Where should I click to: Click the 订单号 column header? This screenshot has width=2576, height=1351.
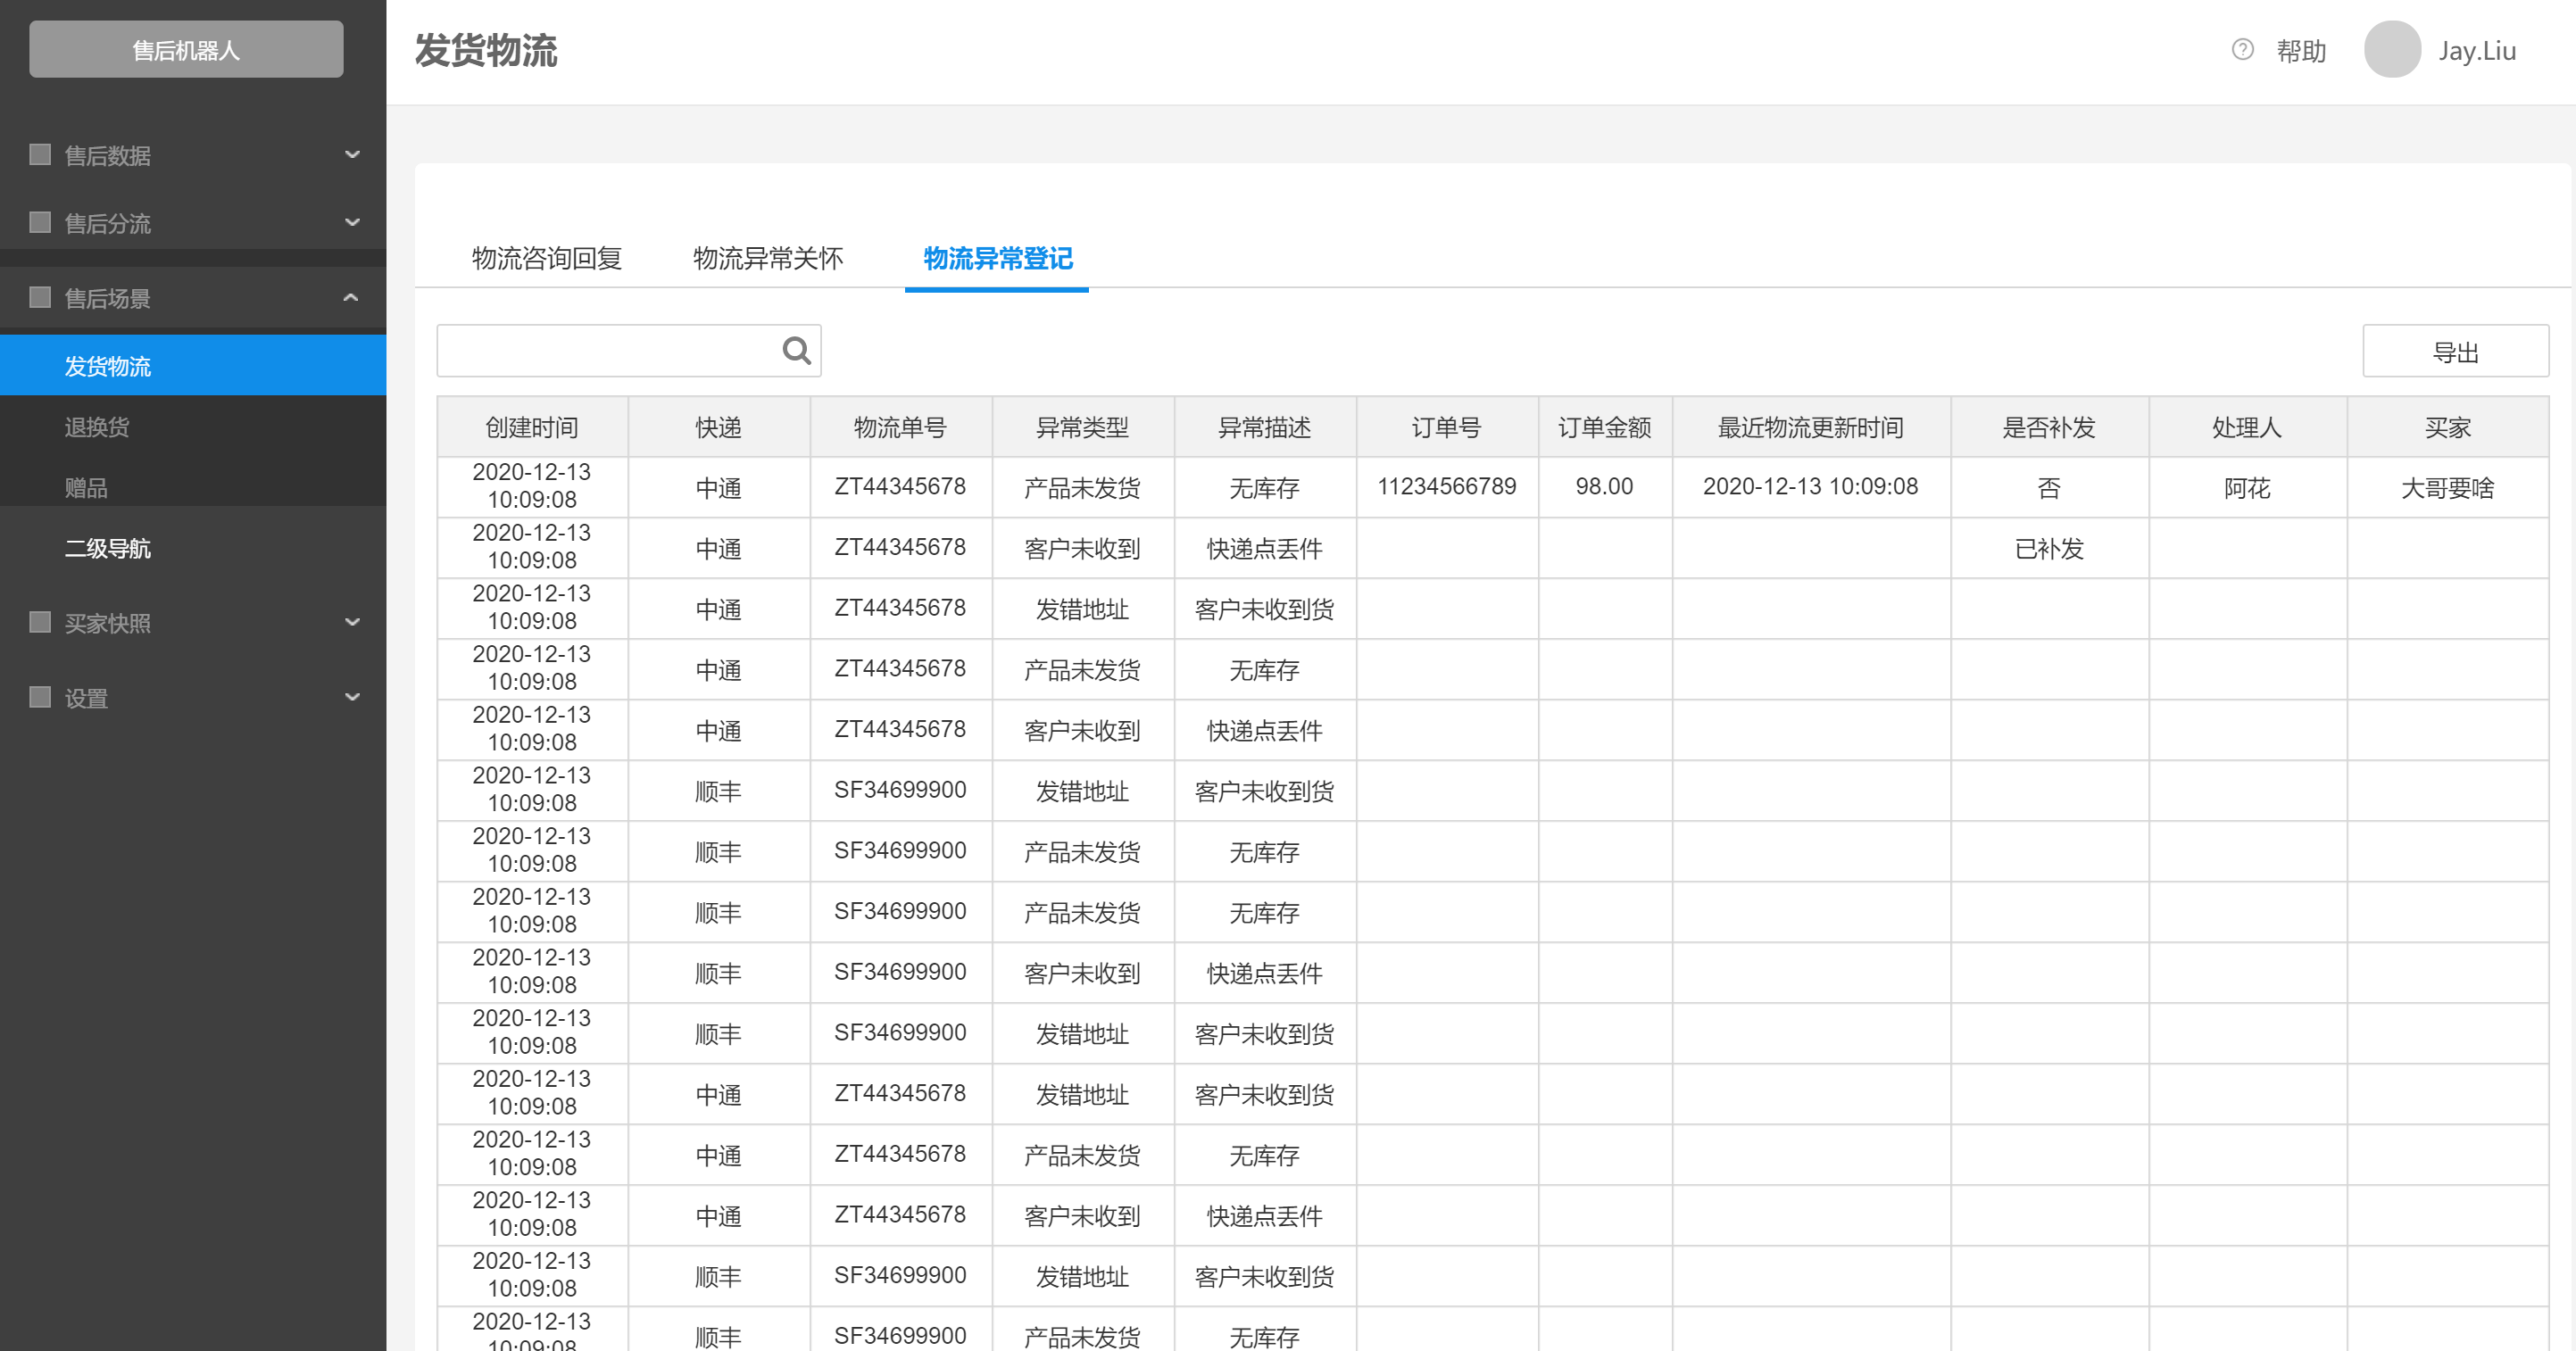tap(1446, 427)
